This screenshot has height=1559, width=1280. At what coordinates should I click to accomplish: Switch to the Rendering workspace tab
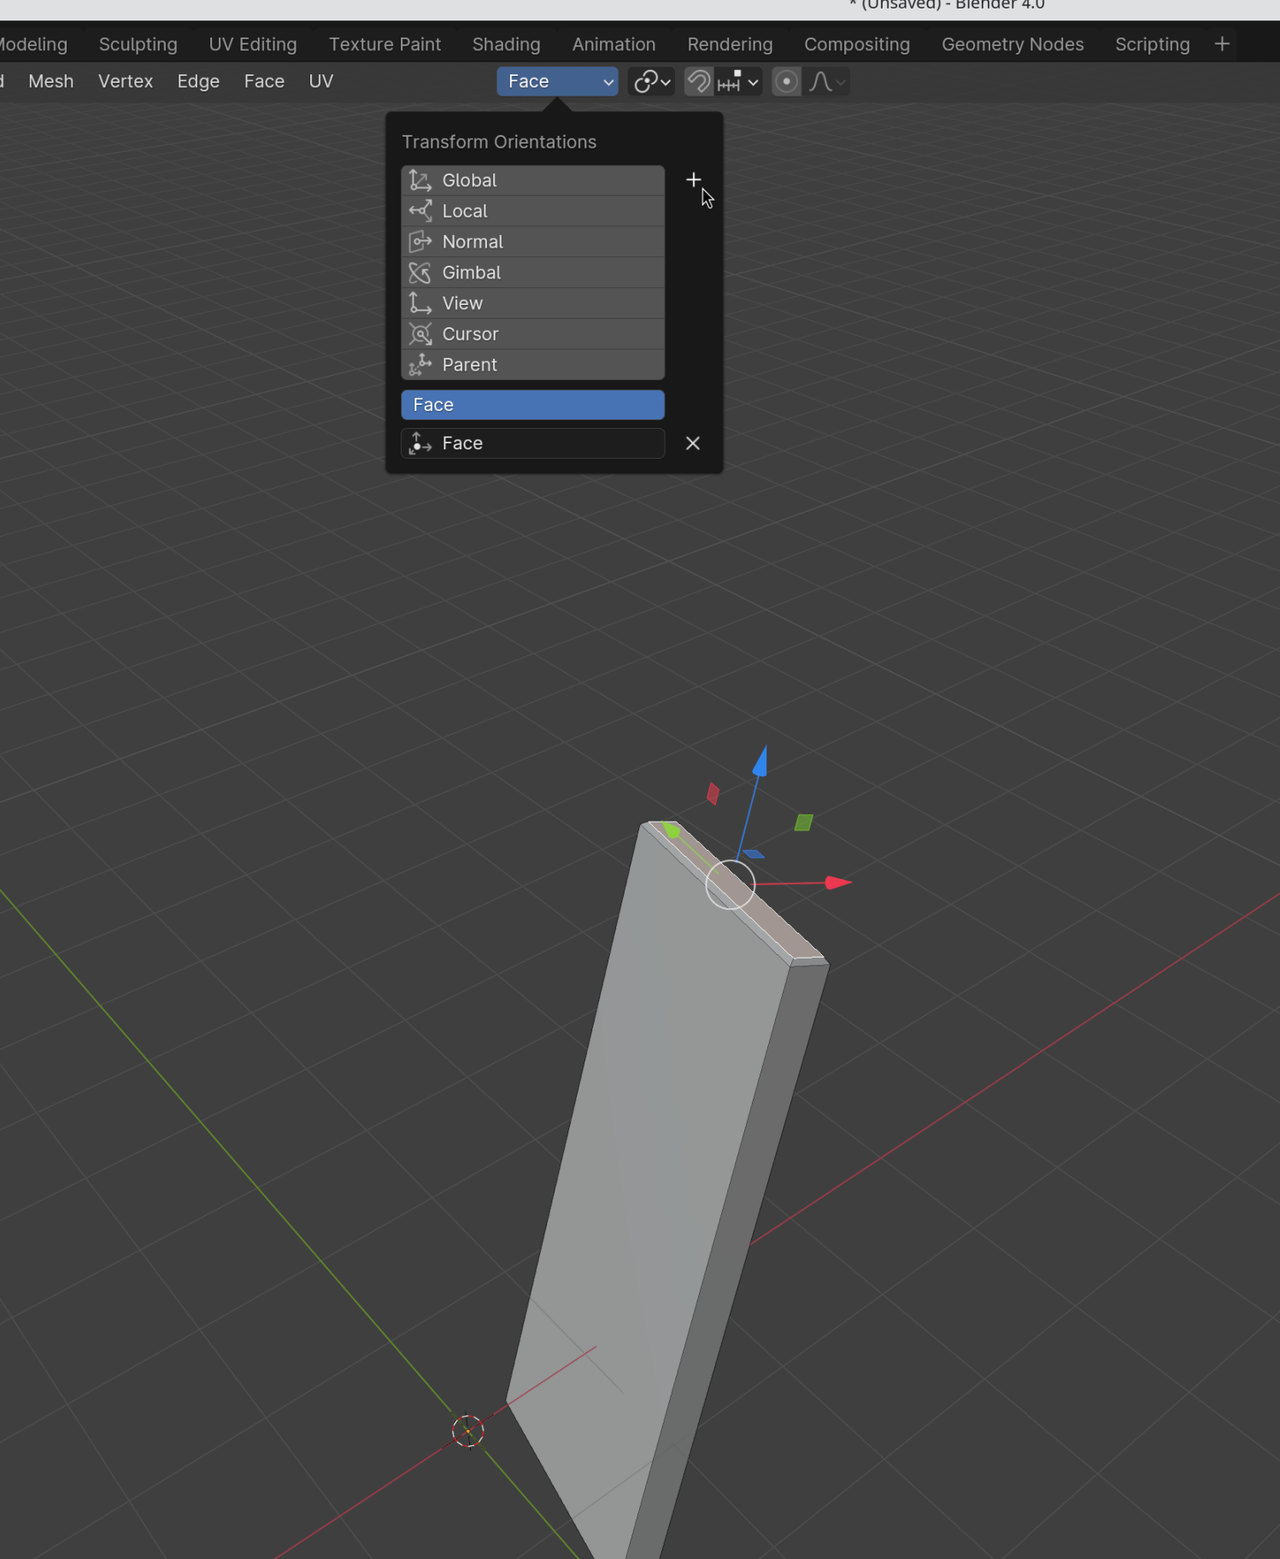[730, 44]
